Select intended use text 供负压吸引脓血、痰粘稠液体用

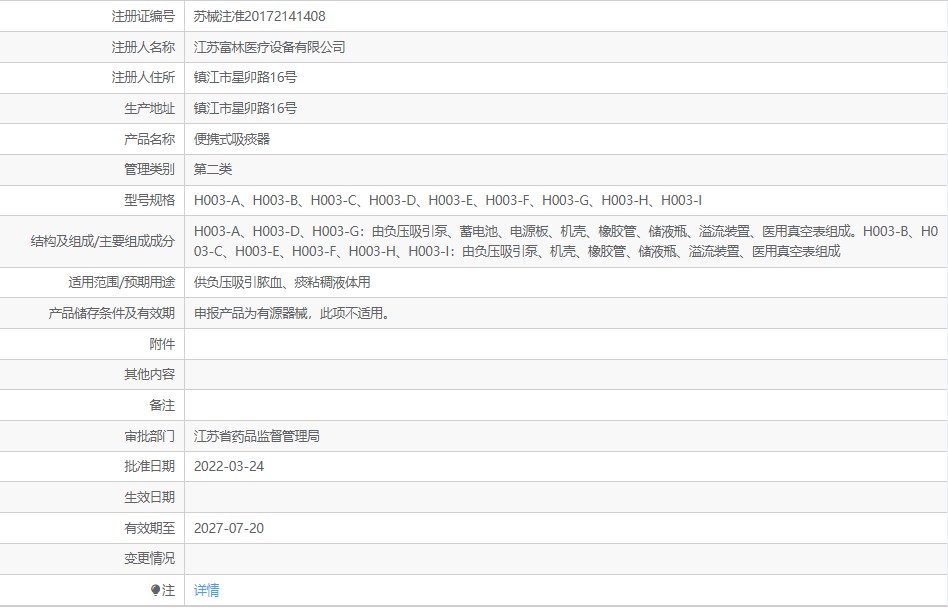pyautogui.click(x=282, y=282)
